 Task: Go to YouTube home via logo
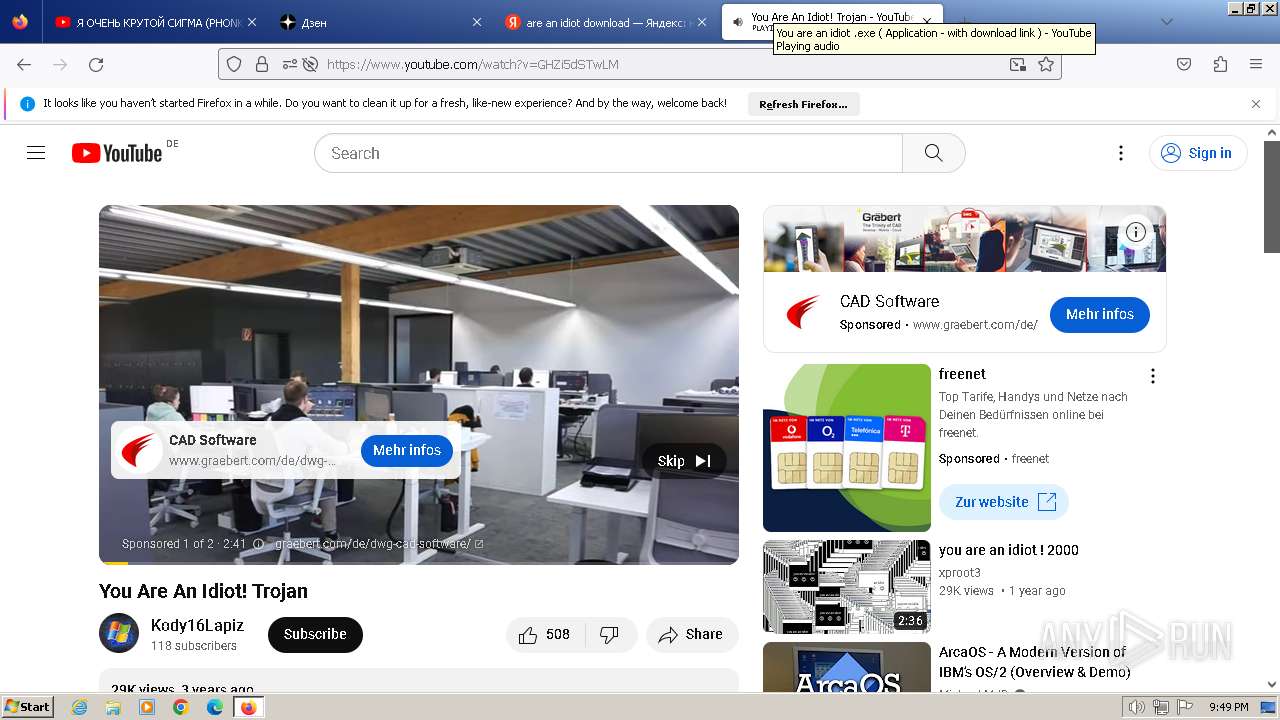point(117,153)
